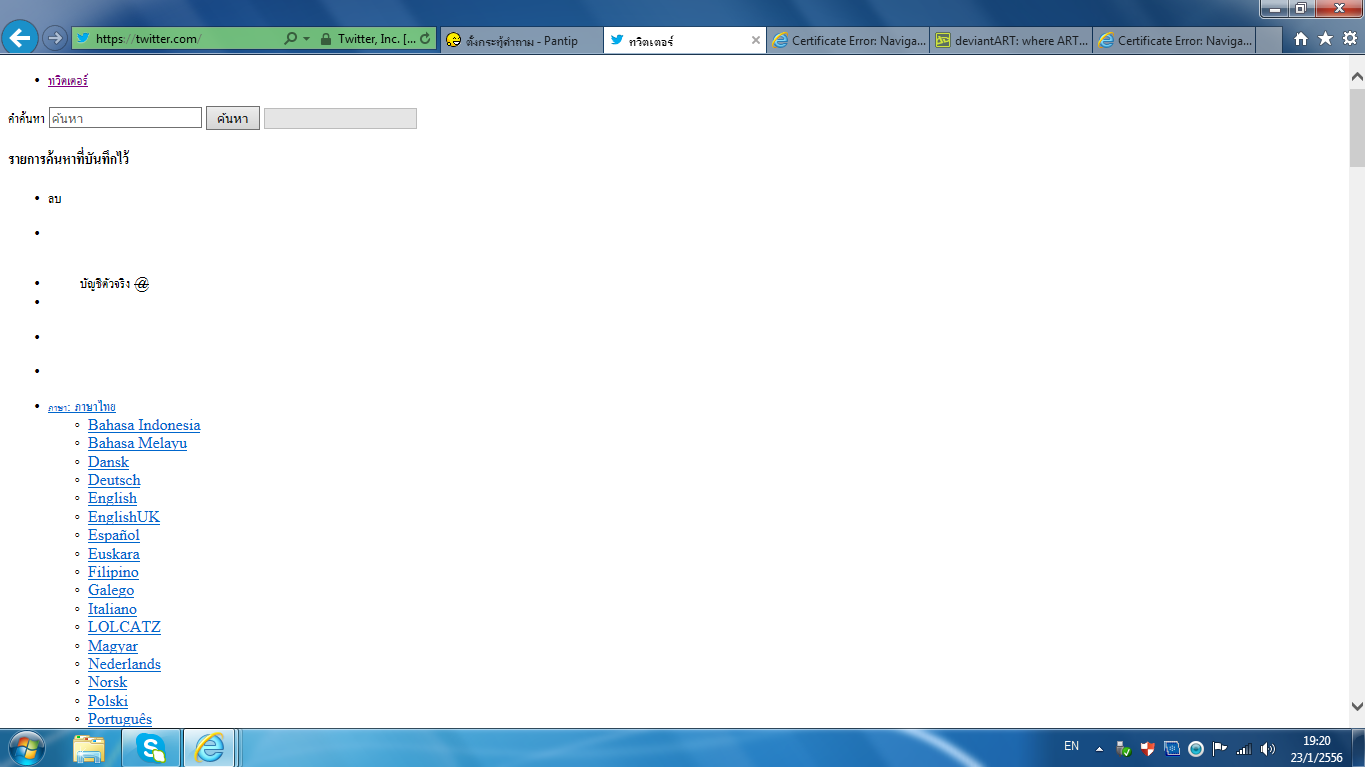Click the ลบ list item
The image size is (1365, 767).
coord(55,199)
